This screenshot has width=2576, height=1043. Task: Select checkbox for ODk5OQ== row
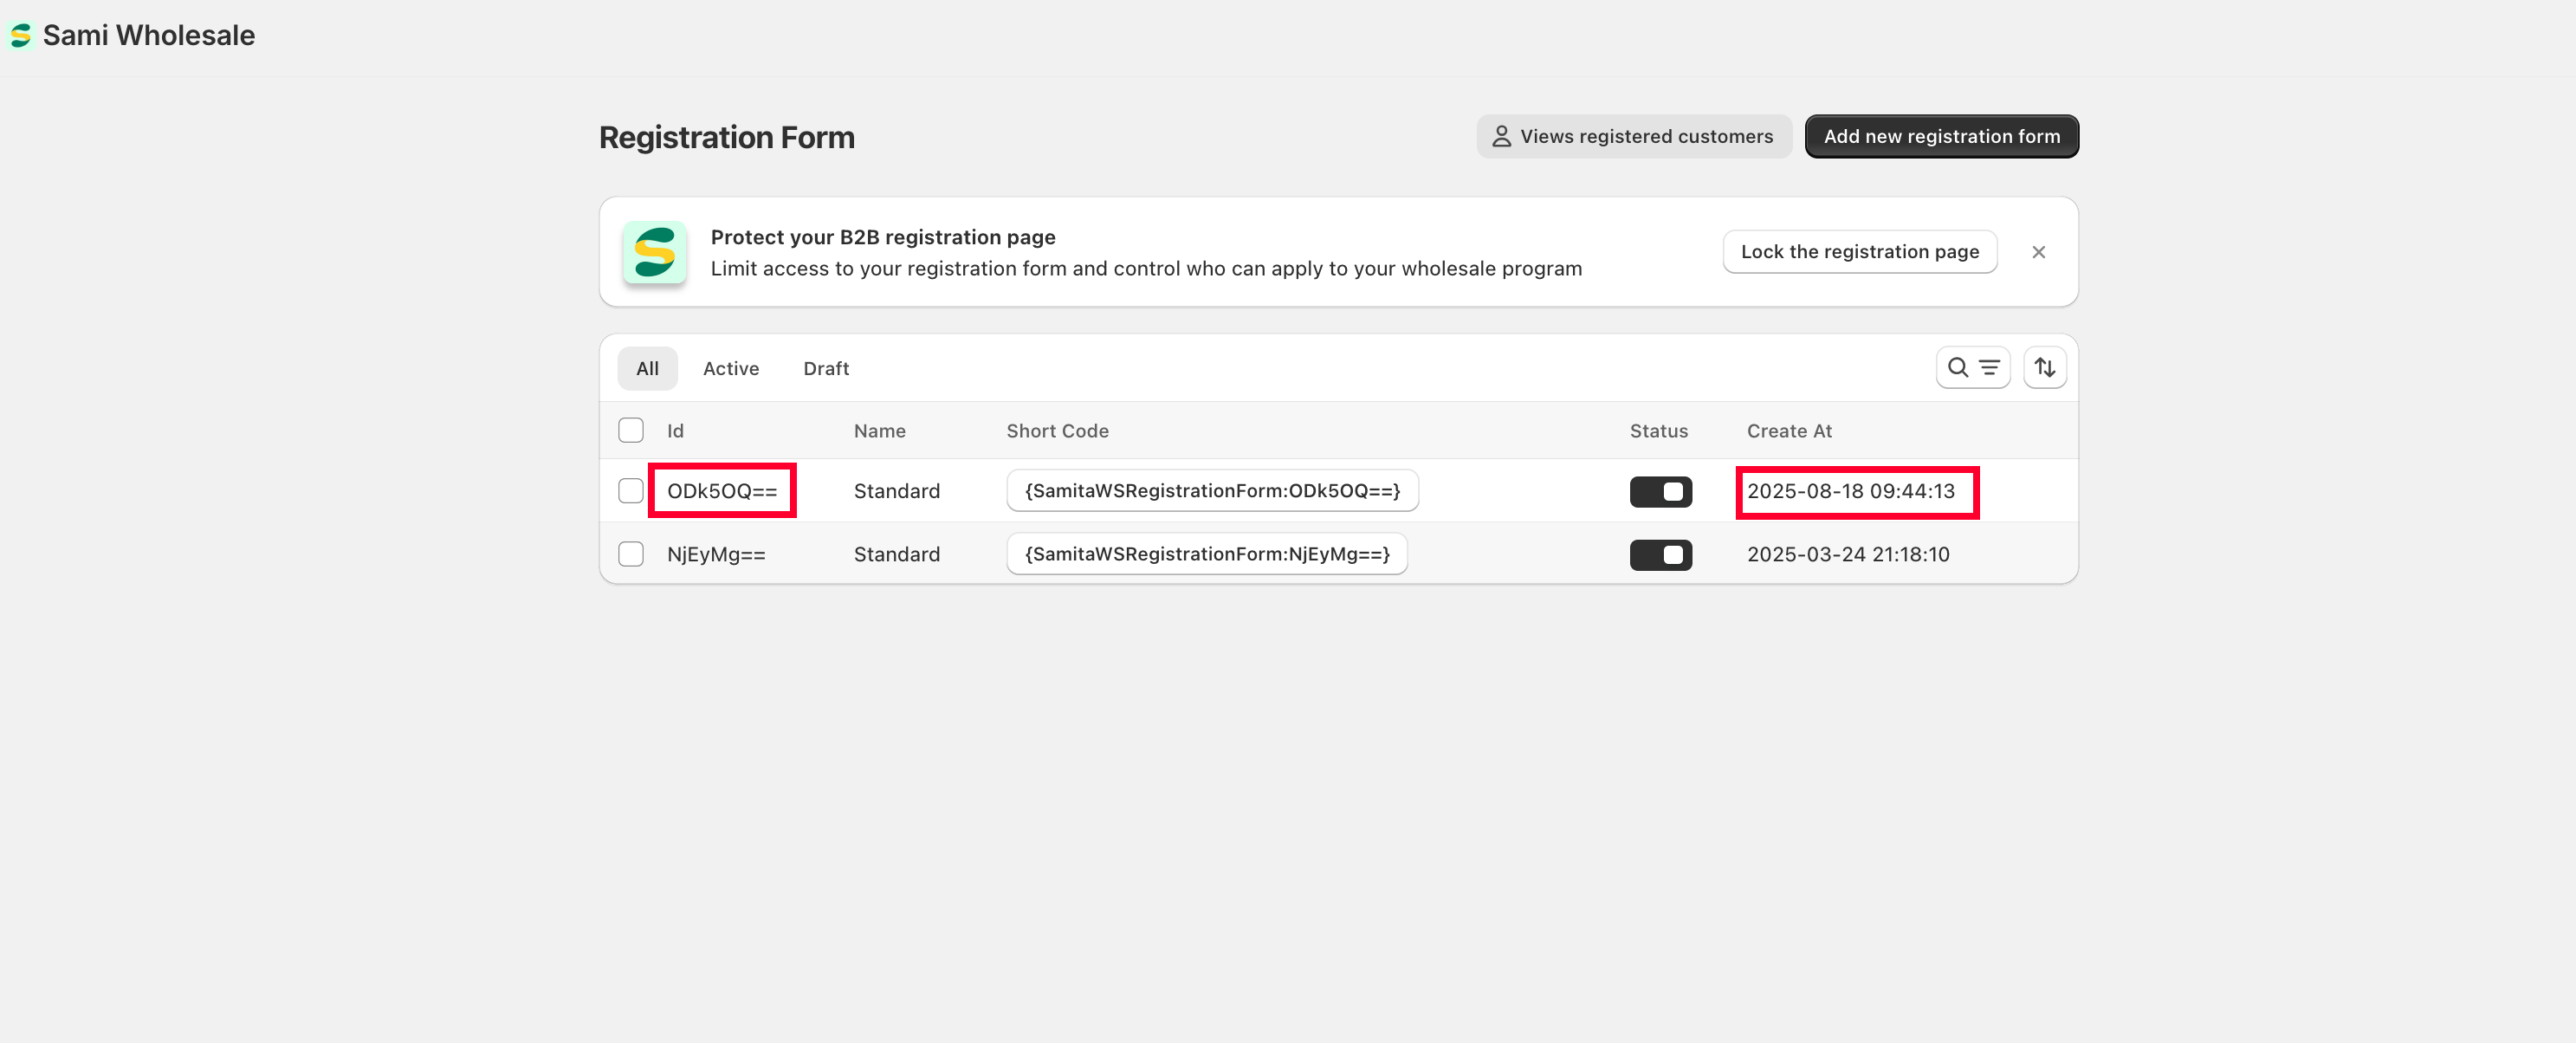coord(631,491)
